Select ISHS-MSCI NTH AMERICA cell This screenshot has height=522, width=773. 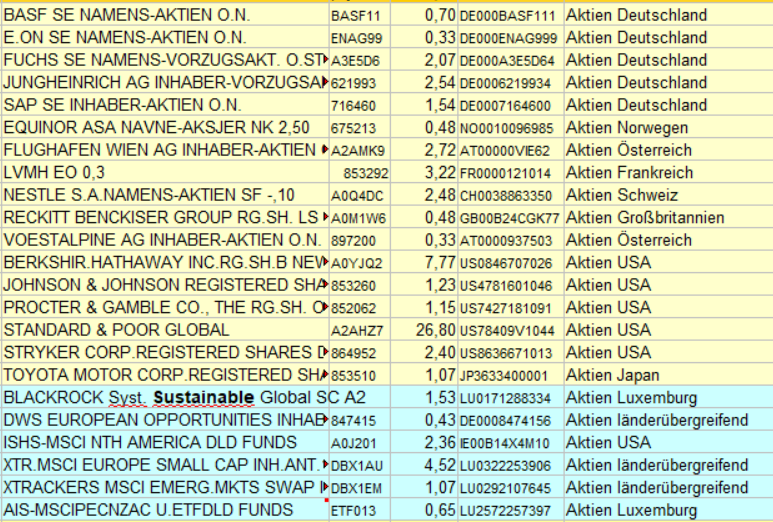click(x=165, y=443)
